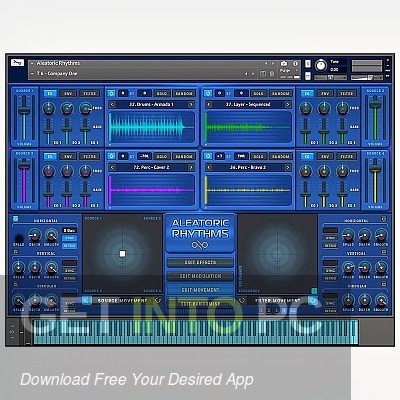Click Random on Source 4
The width and height of the screenshot is (400, 400).
click(x=281, y=156)
